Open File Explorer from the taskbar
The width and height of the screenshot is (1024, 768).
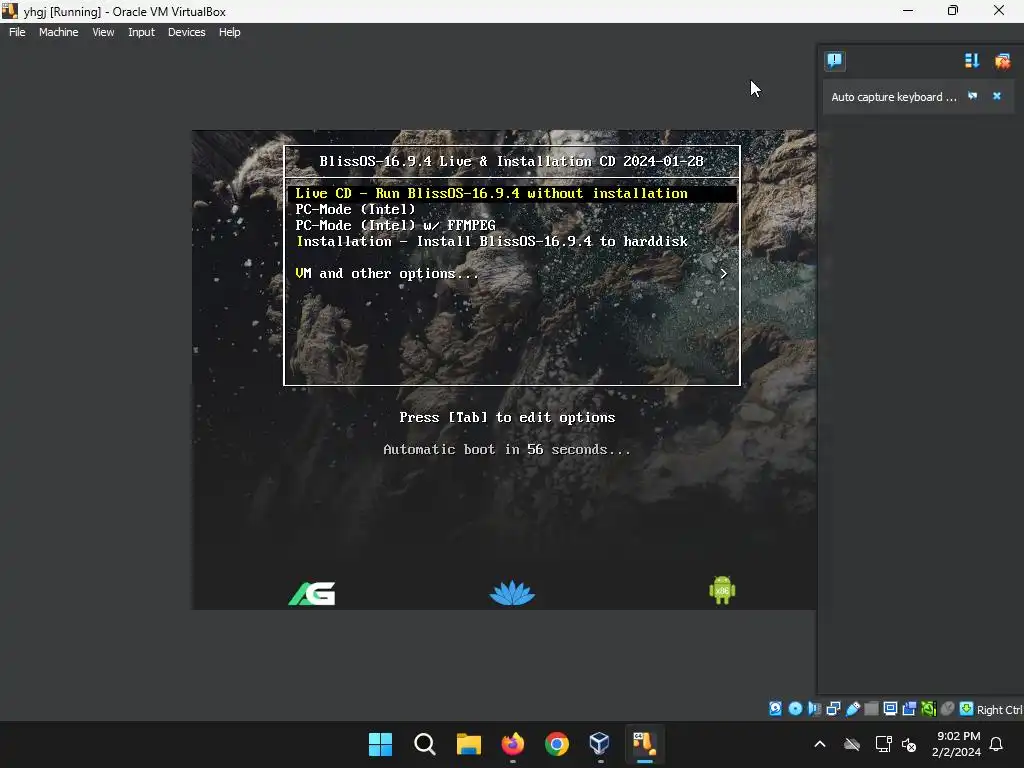point(468,744)
